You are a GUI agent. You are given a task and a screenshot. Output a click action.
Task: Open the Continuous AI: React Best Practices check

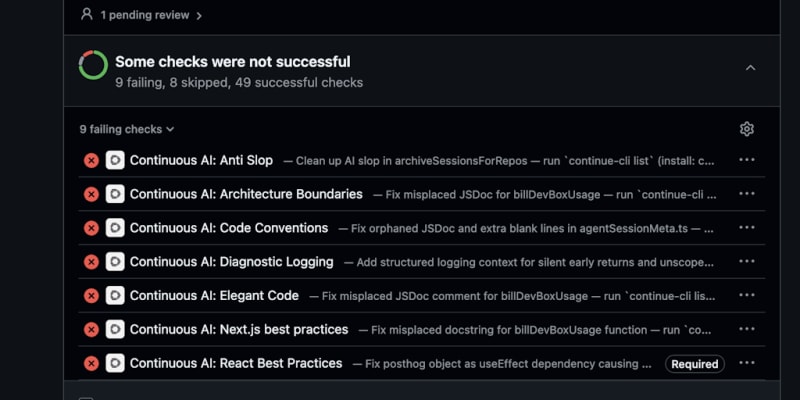(236, 363)
